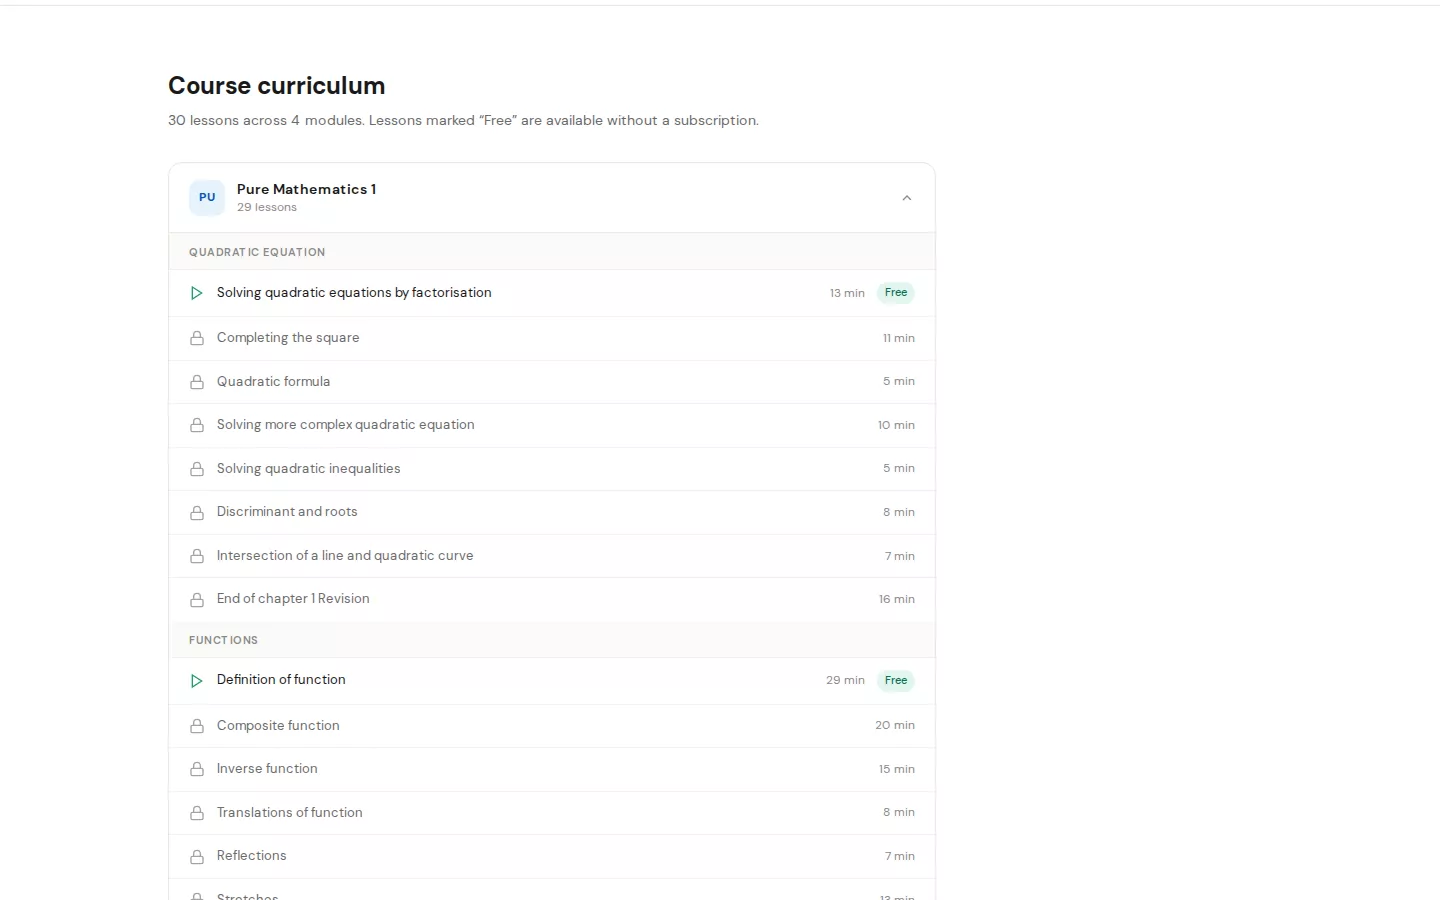Select the Pure Mathematics 1 module title

(x=306, y=189)
